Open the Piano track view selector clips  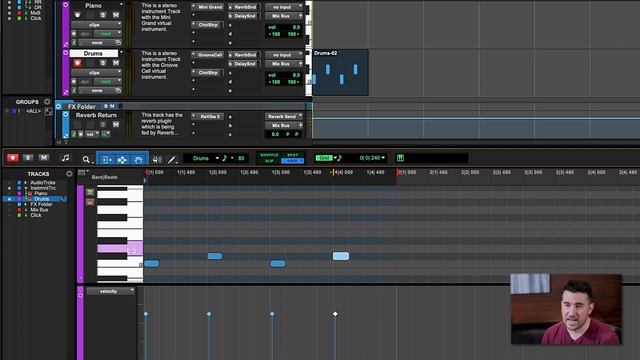(96, 25)
